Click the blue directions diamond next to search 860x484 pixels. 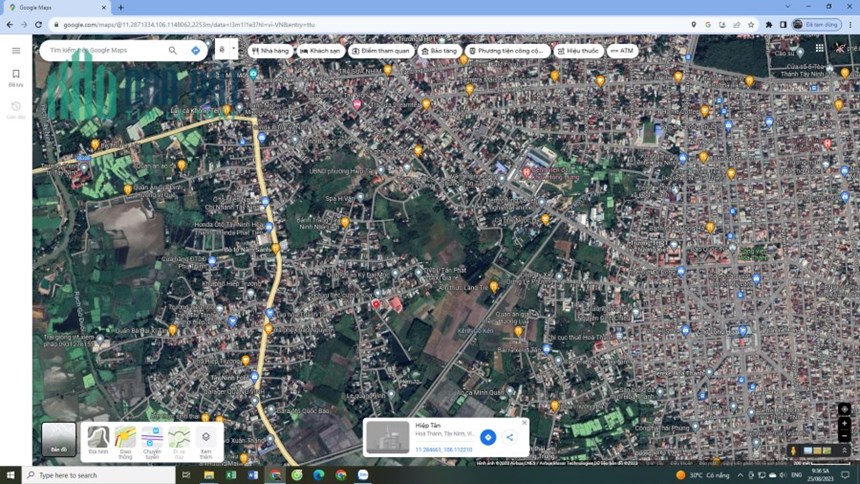pos(196,50)
